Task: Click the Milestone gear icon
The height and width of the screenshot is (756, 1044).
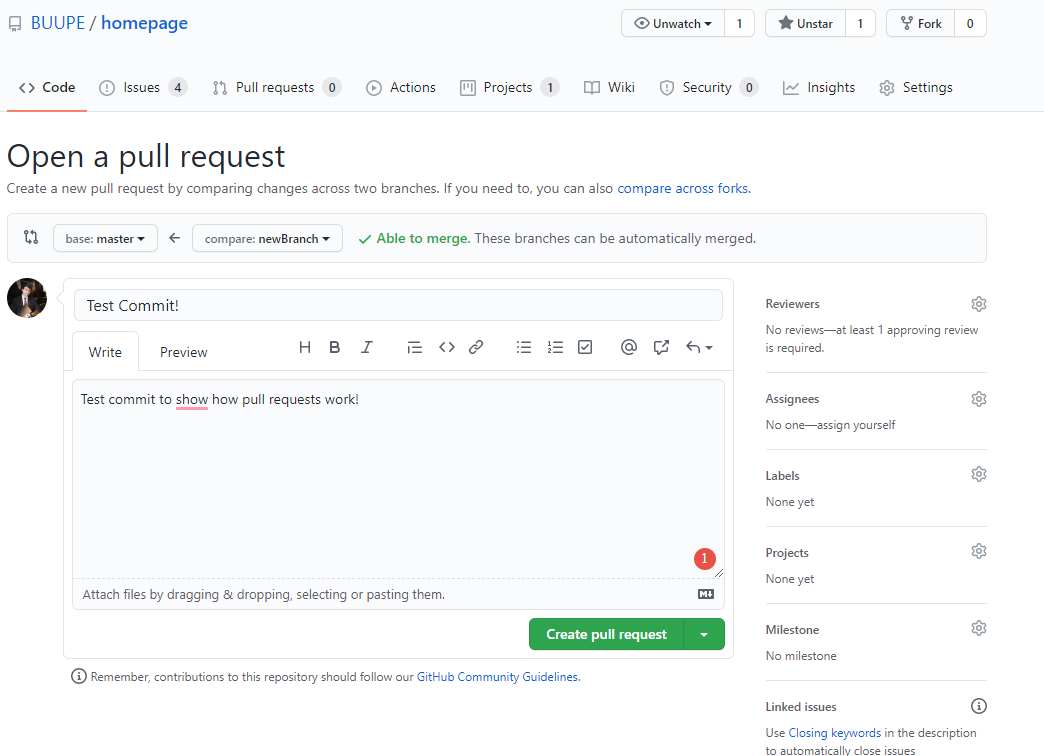Action: pyautogui.click(x=978, y=628)
